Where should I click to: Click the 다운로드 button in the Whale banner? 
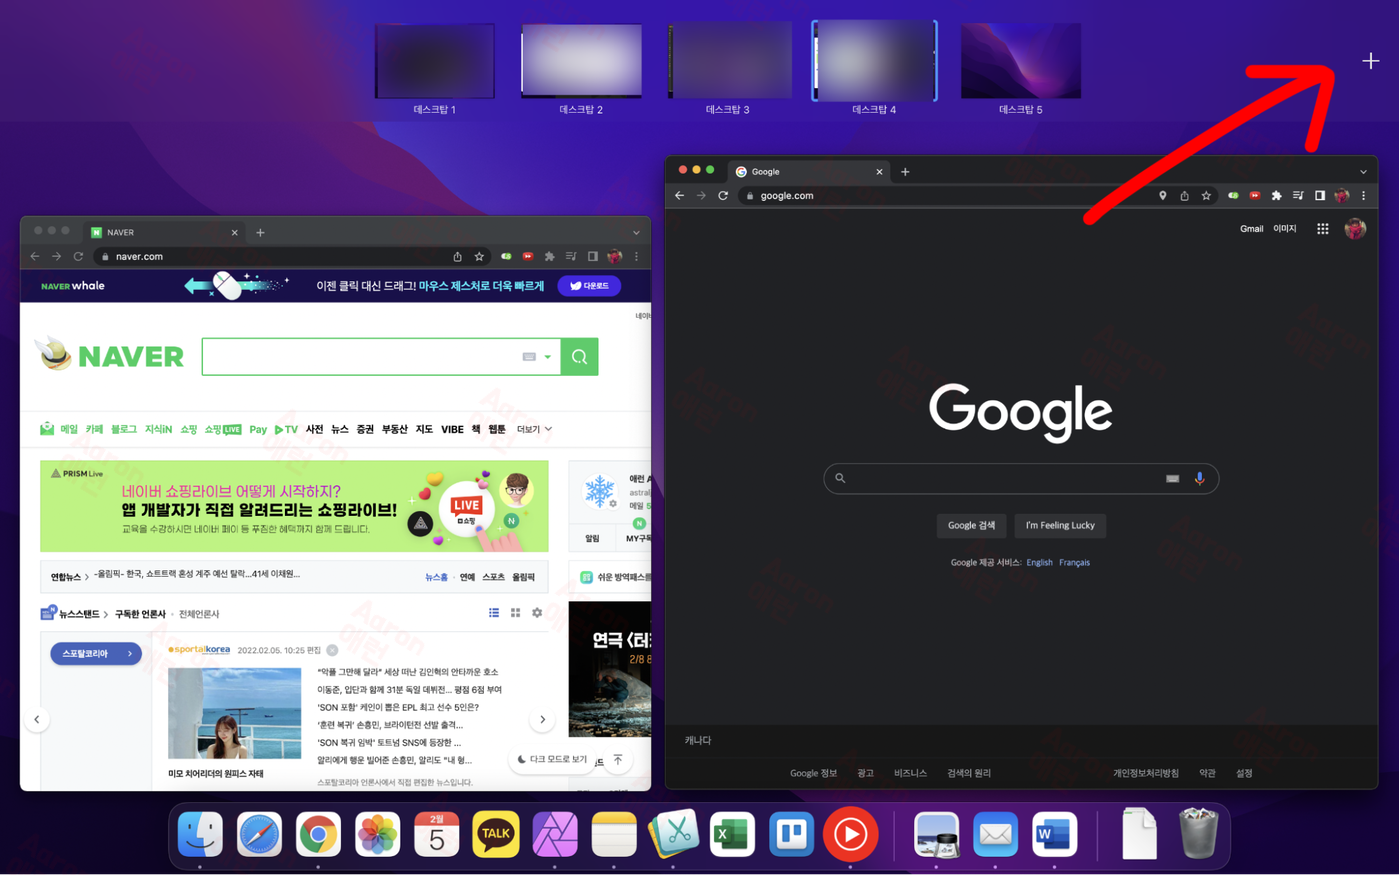[589, 286]
